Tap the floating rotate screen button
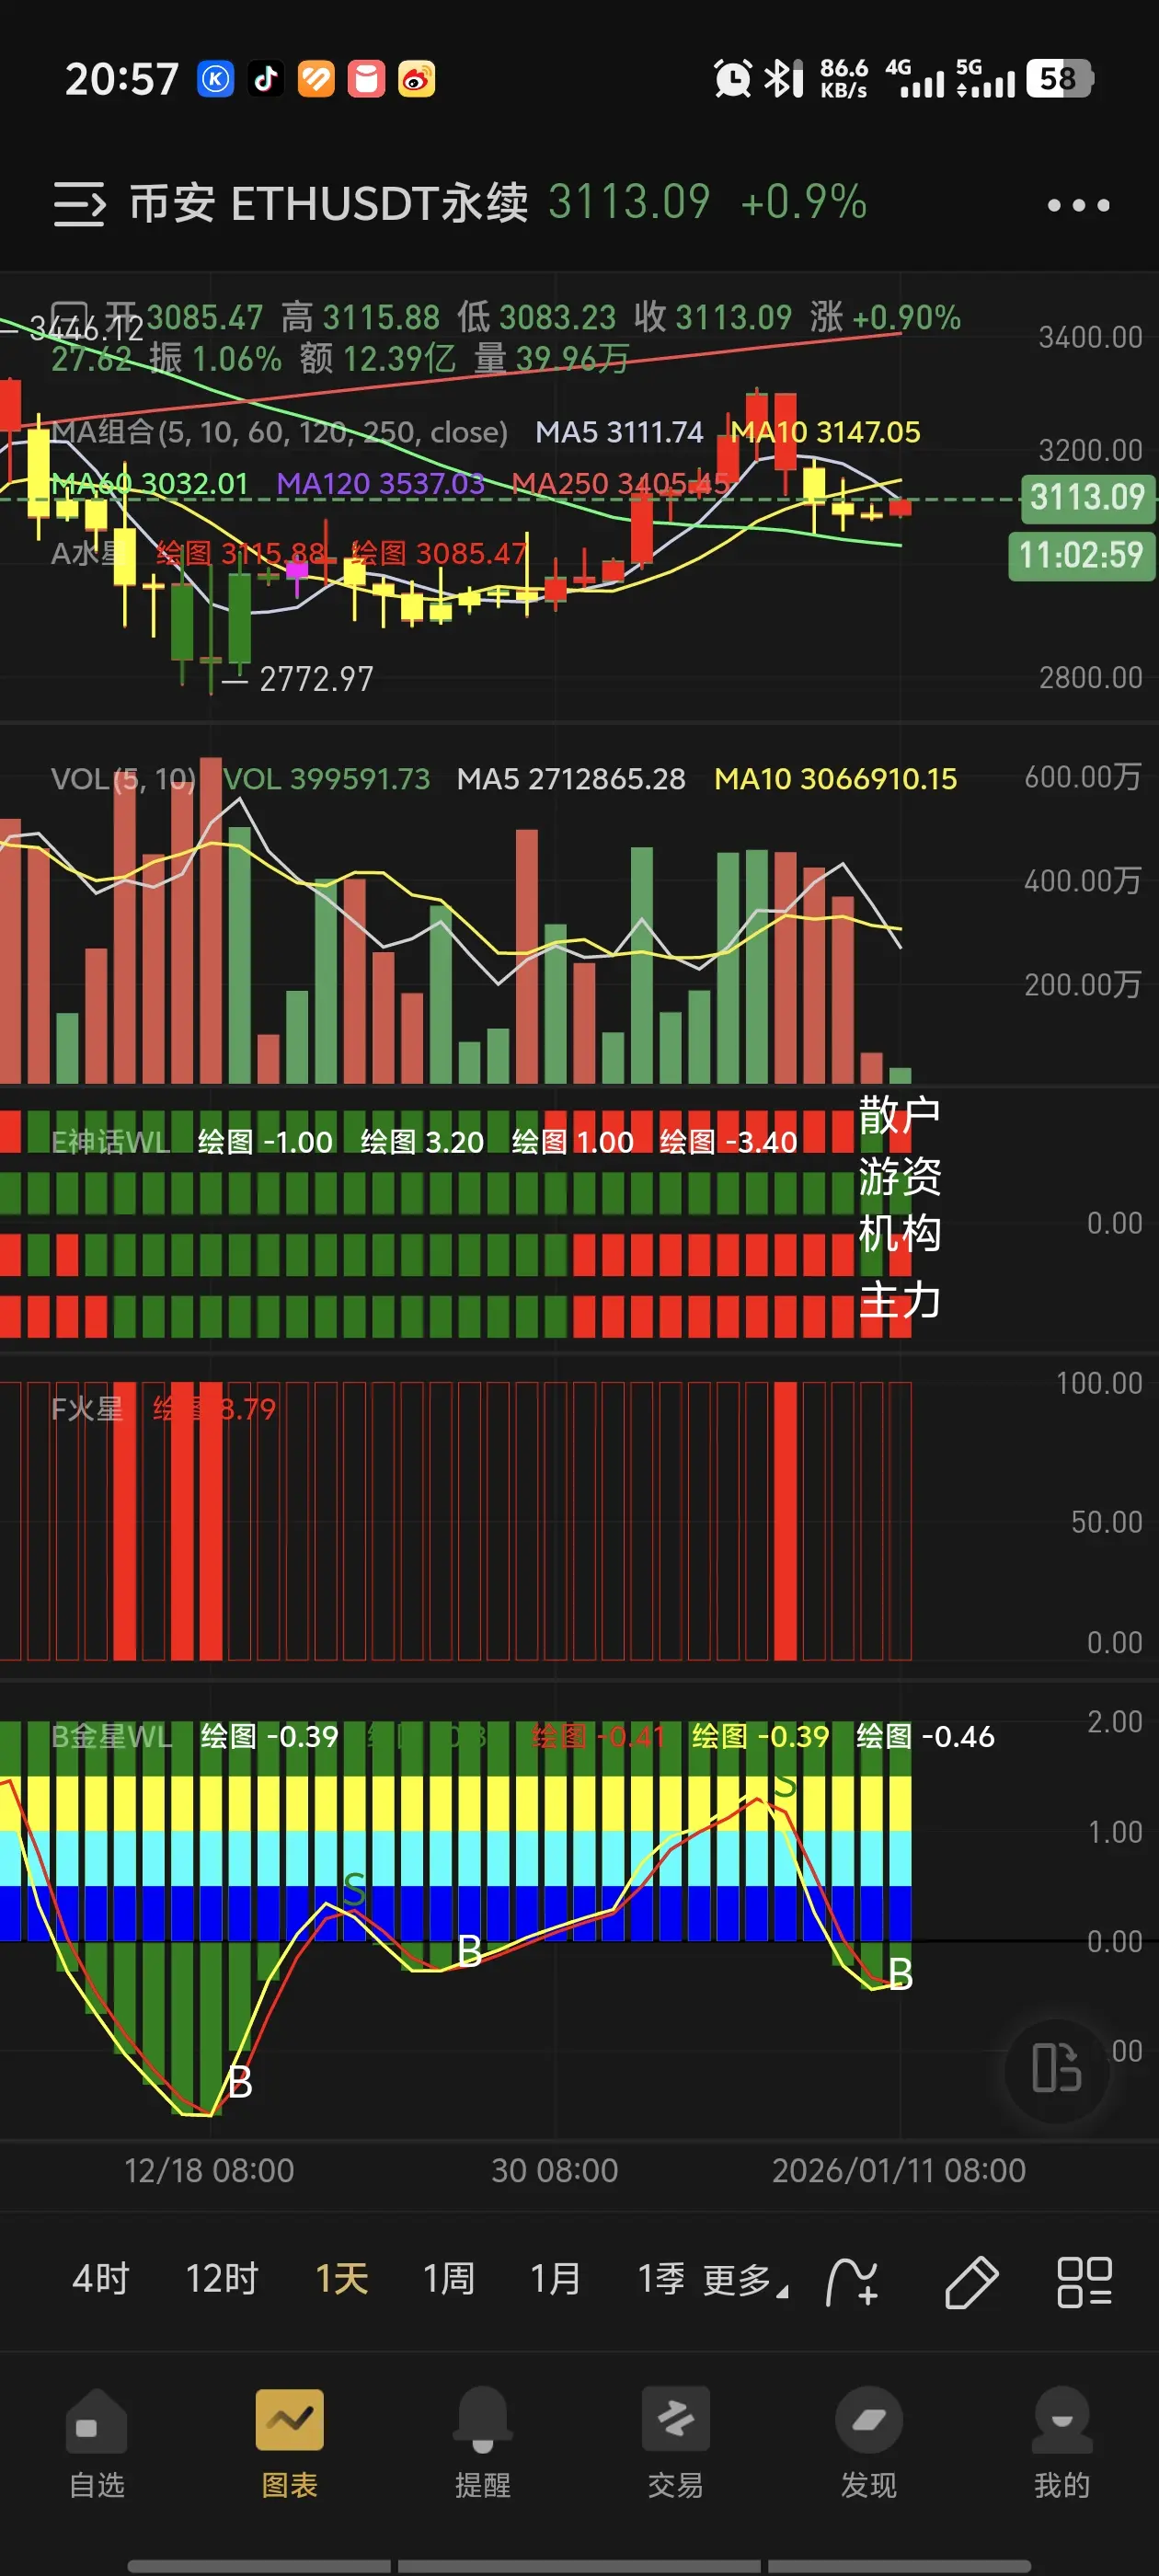The height and width of the screenshot is (2576, 1159). point(1057,2068)
